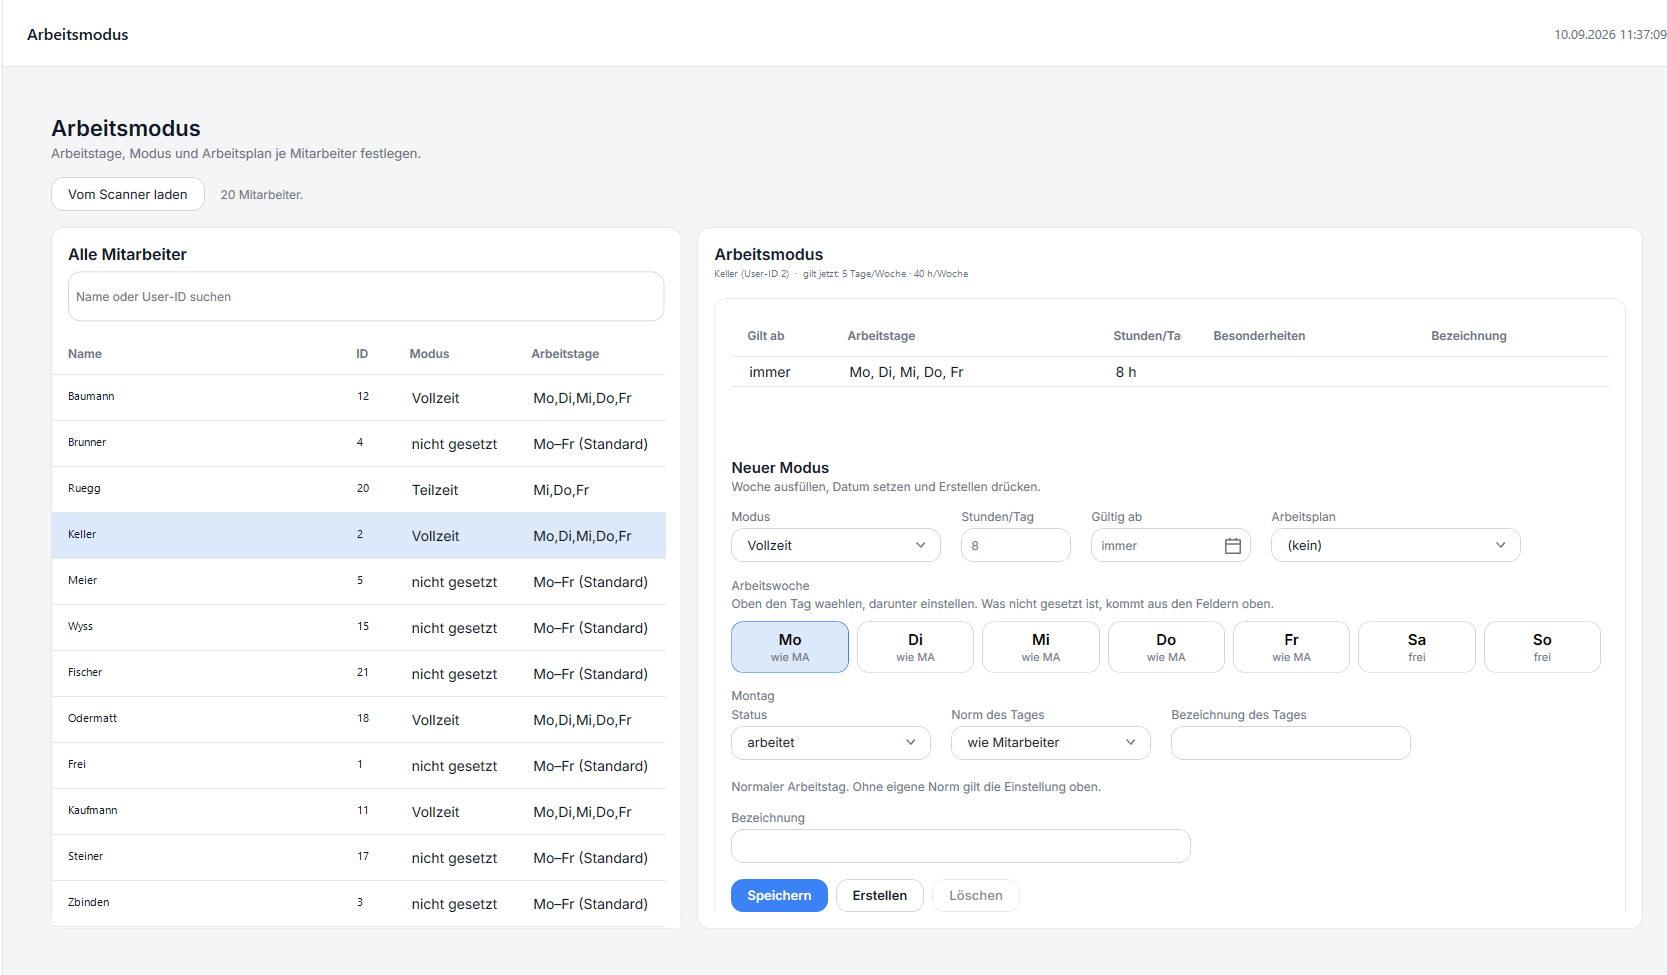Select employee row Steiner
This screenshot has height=975, width=1667.
click(359, 858)
